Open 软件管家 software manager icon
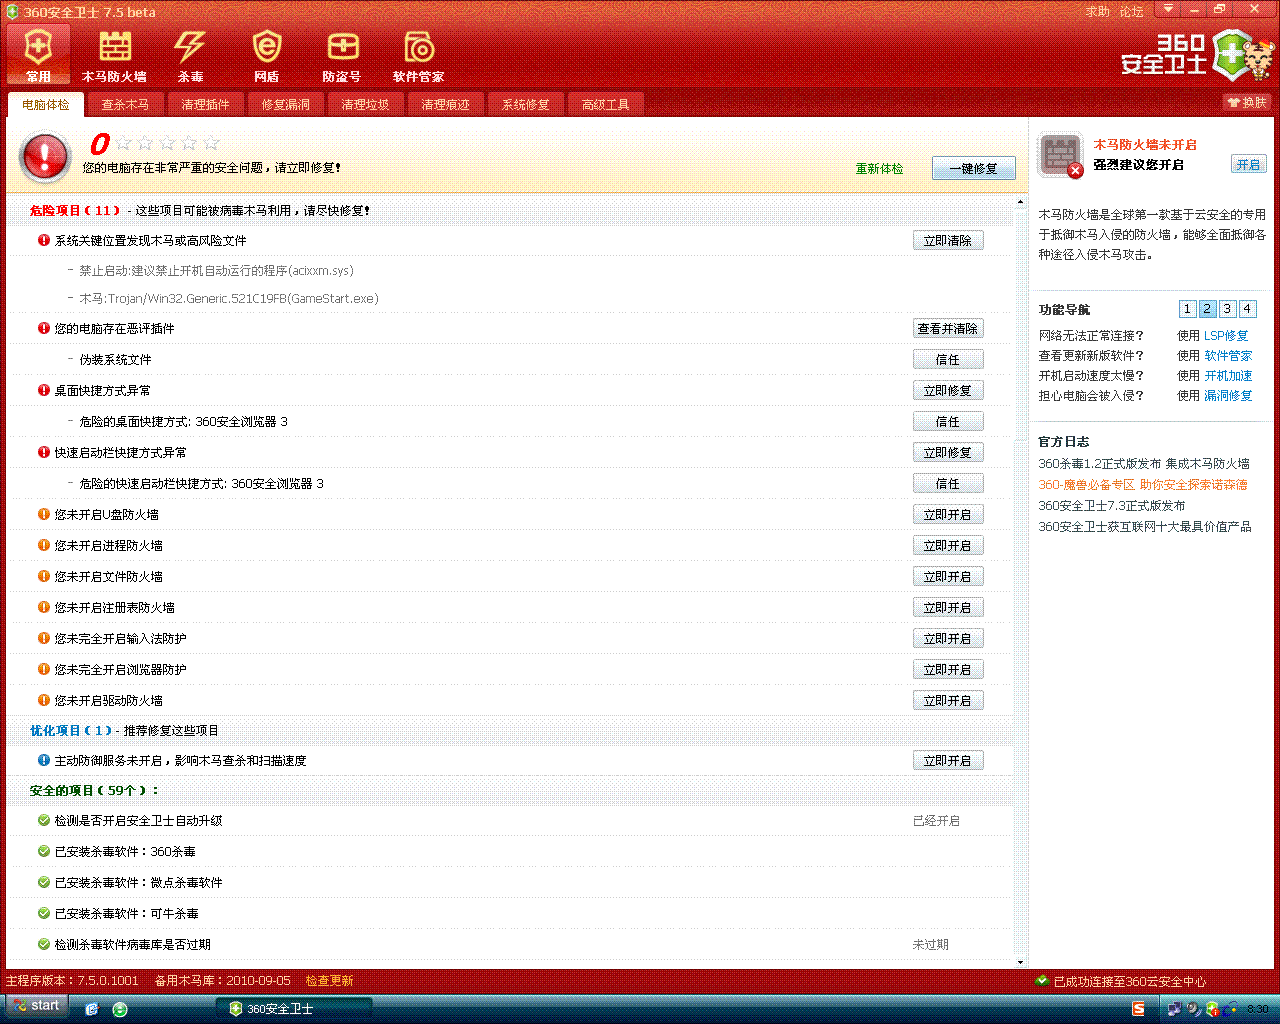The image size is (1280, 1024). [x=418, y=56]
